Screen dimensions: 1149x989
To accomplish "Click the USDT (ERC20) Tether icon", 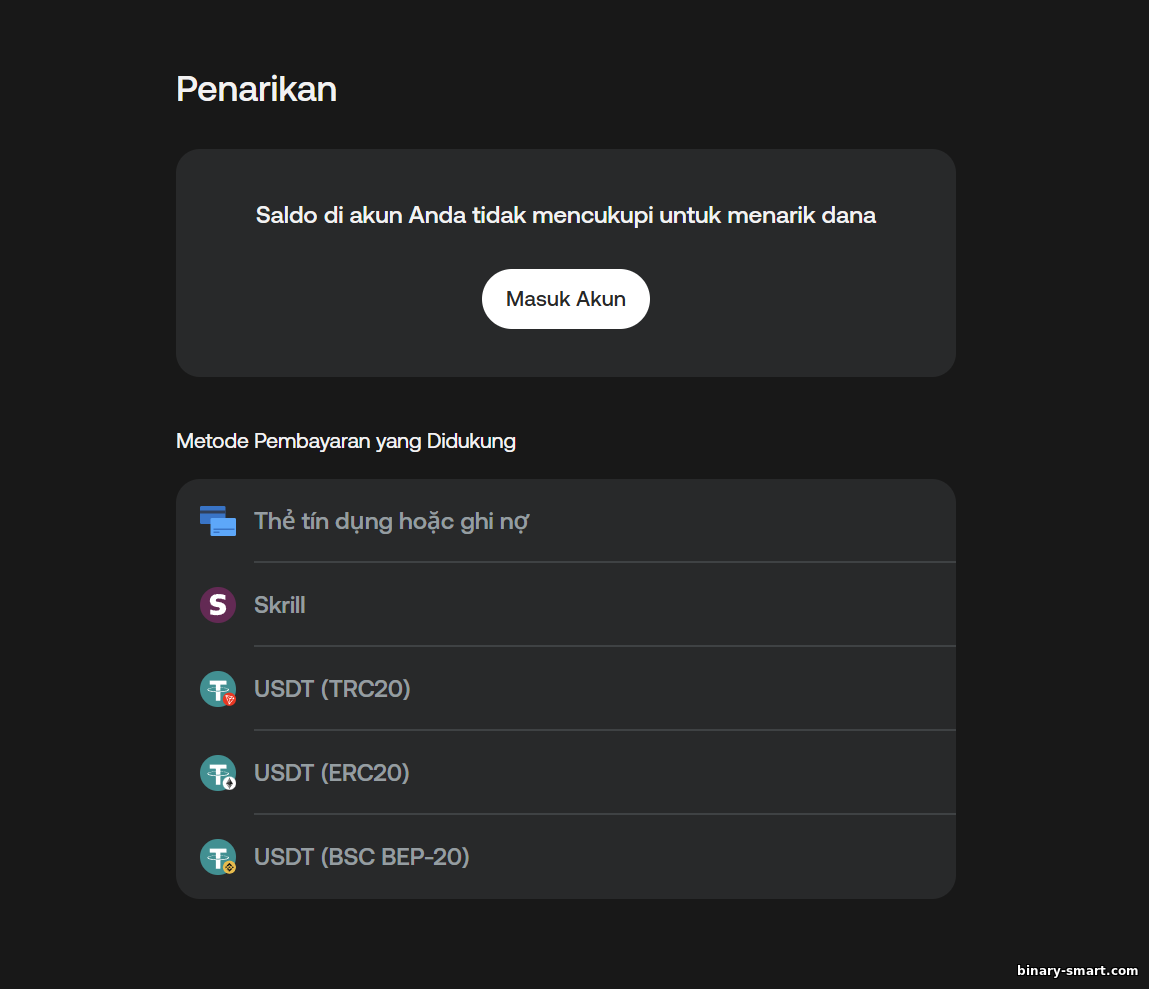I will 216,772.
